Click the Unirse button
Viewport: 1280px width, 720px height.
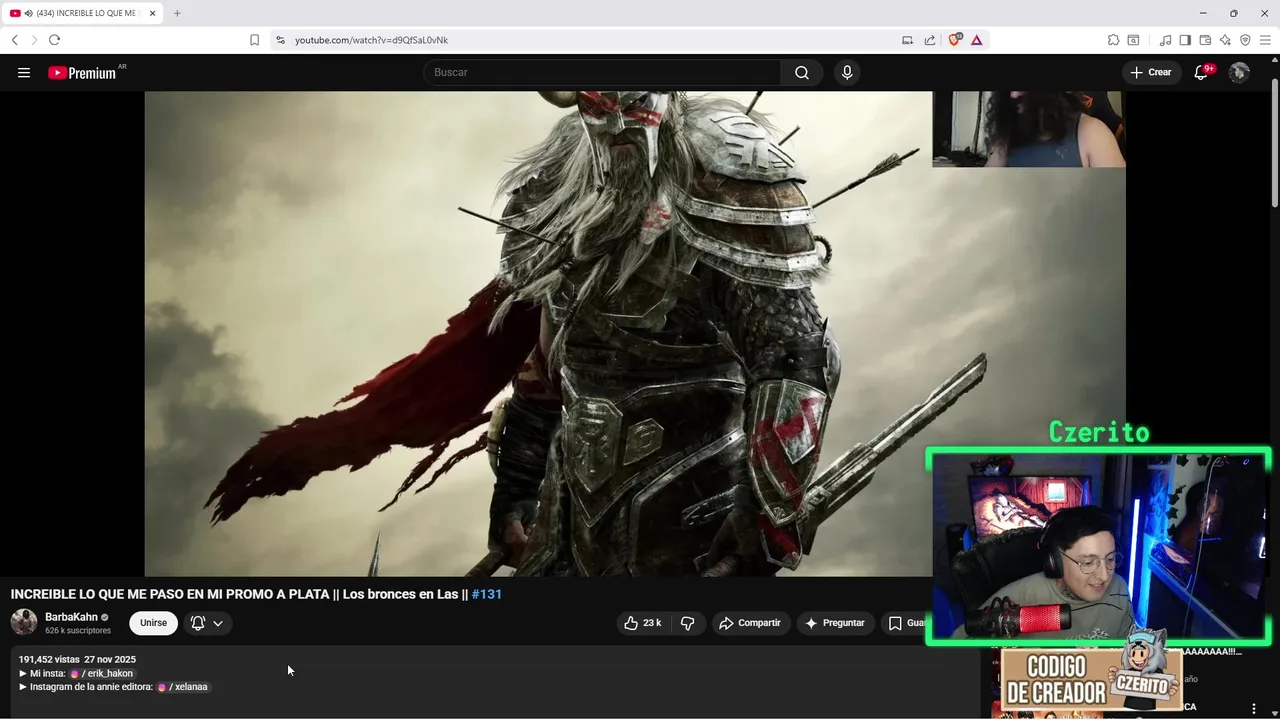pyautogui.click(x=153, y=623)
